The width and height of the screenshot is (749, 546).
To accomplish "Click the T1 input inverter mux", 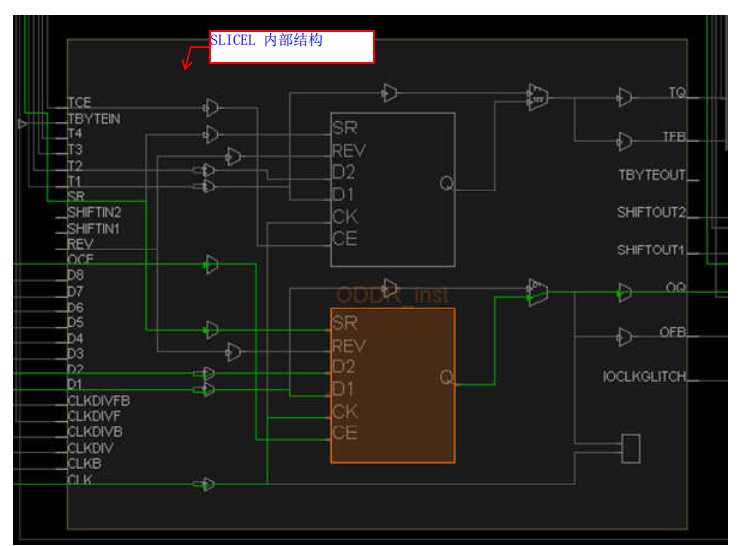I will click(205, 186).
